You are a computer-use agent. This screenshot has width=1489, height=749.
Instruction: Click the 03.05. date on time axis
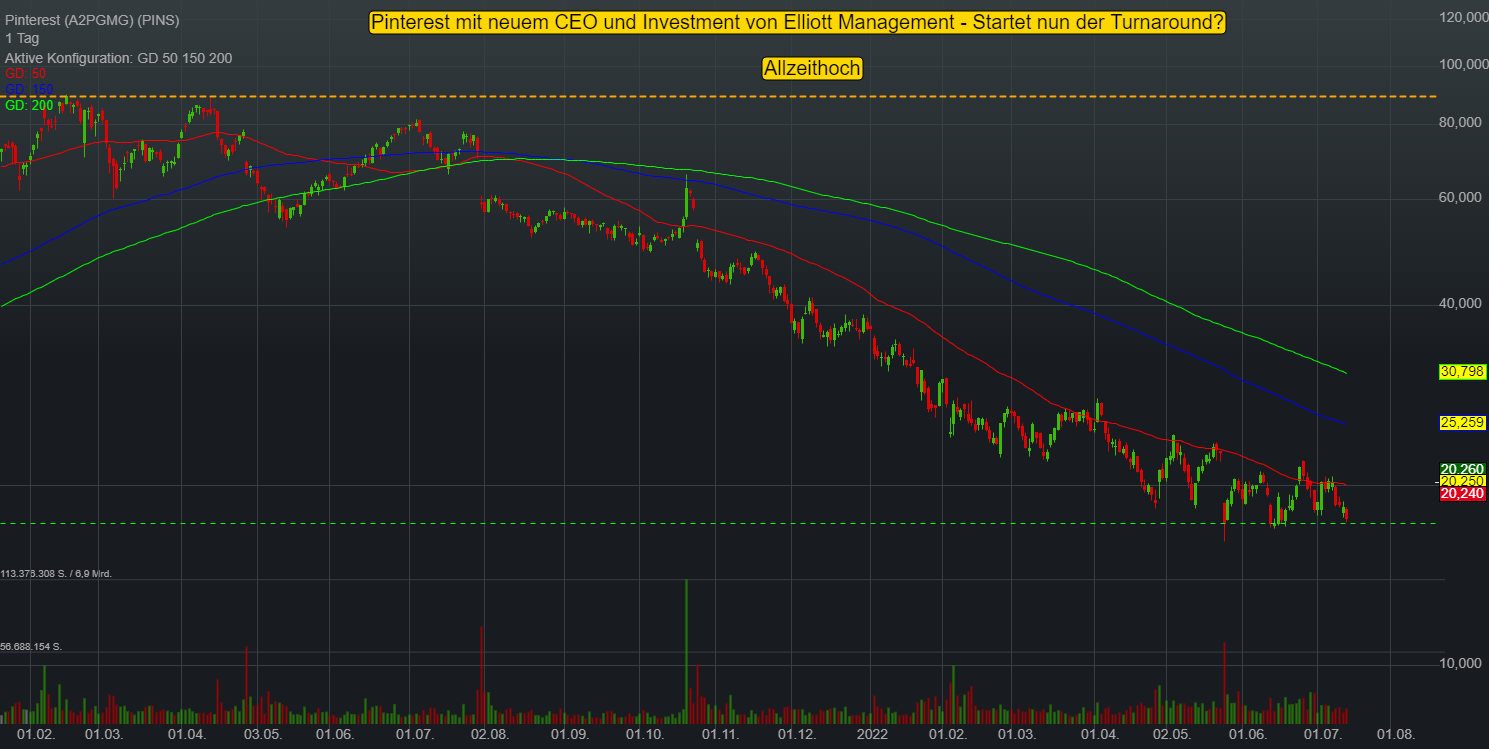click(264, 735)
